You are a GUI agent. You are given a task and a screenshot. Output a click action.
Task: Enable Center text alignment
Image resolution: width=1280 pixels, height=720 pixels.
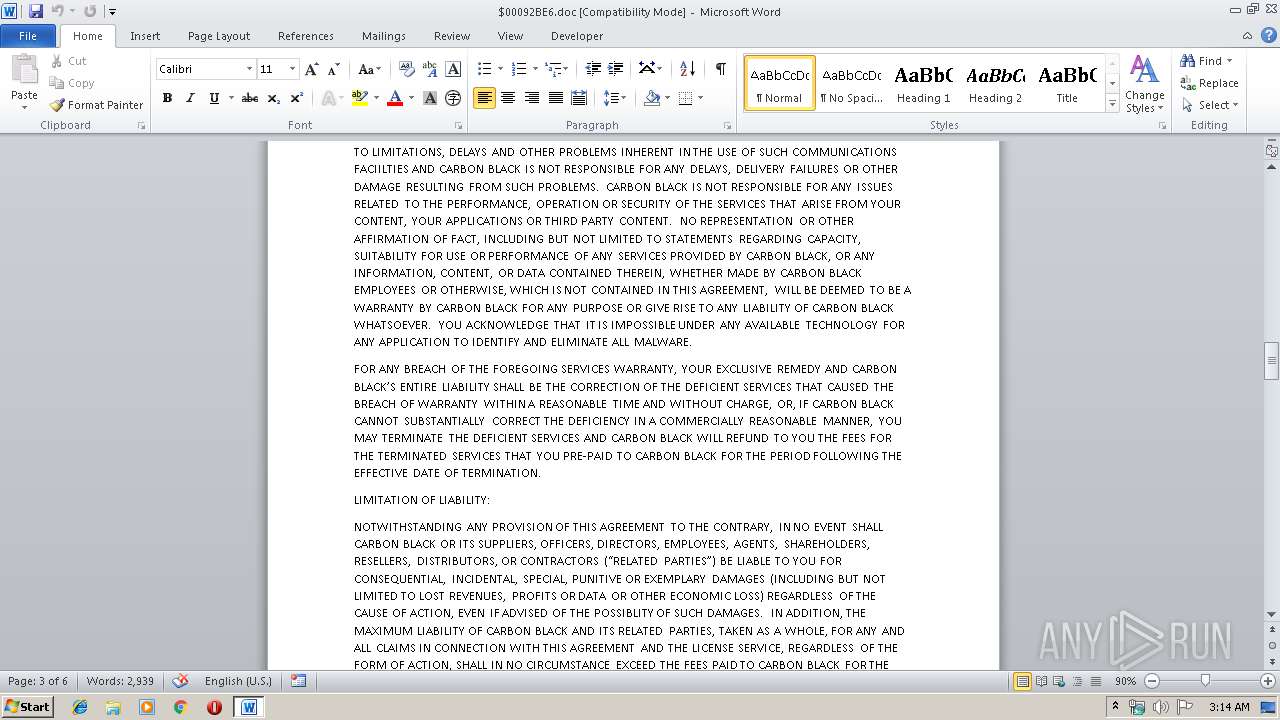[508, 98]
